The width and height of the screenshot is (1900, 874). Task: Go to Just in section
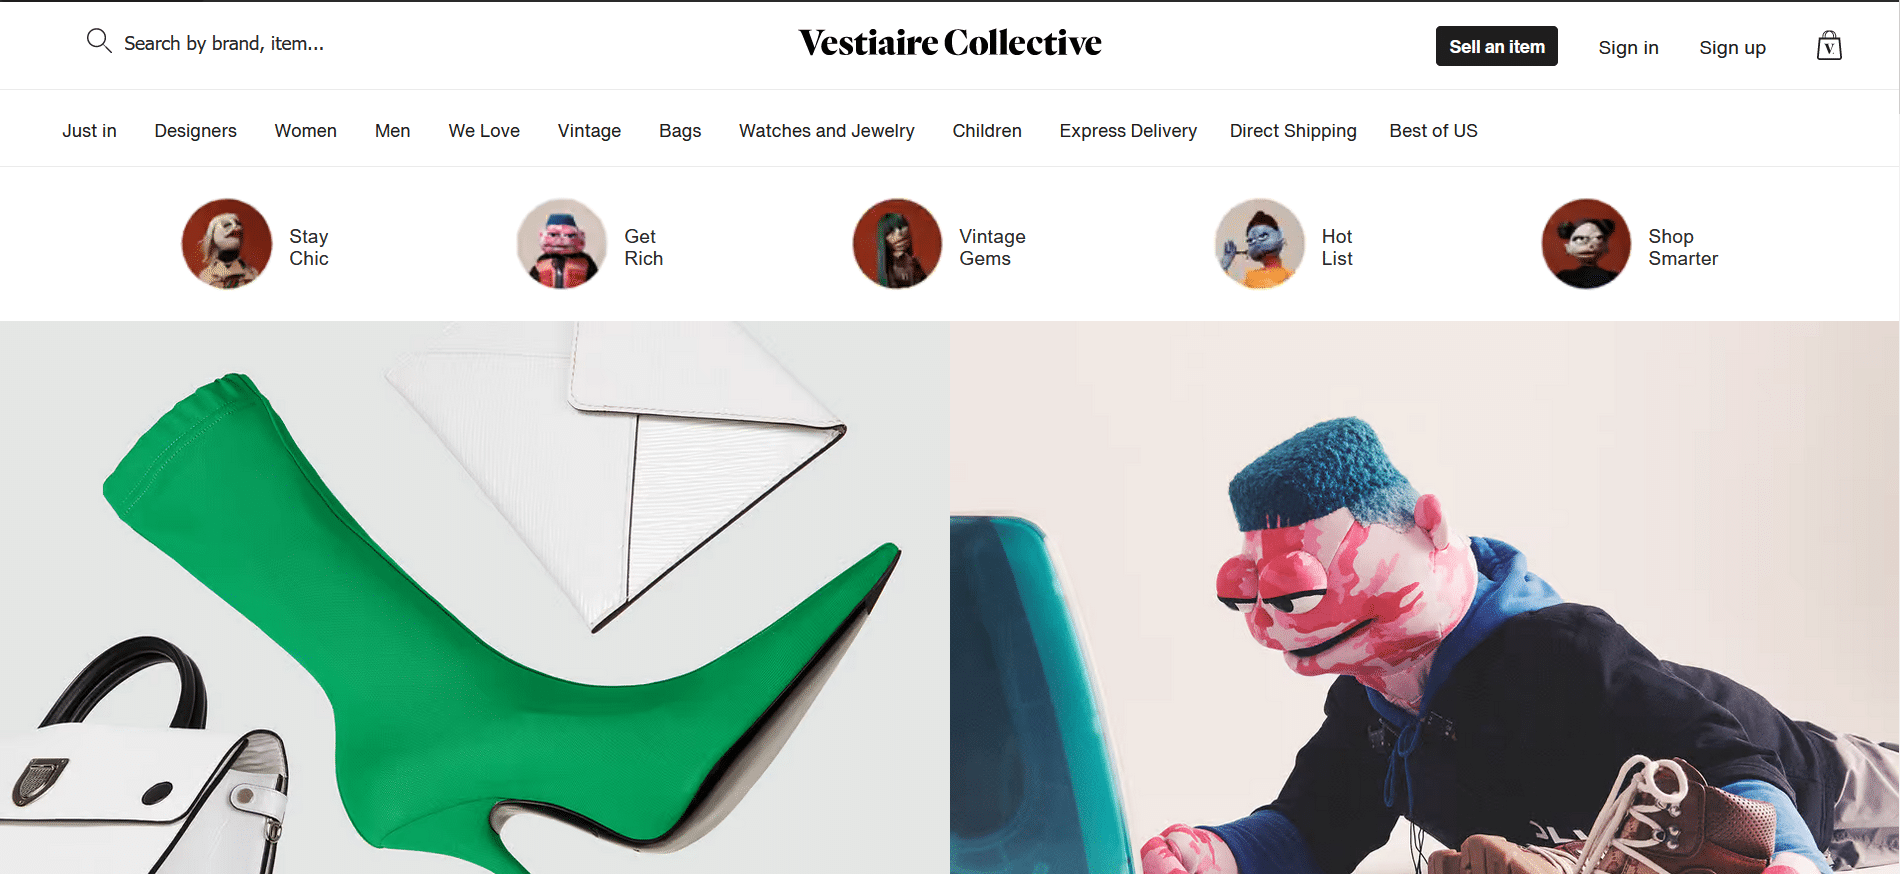point(89,131)
